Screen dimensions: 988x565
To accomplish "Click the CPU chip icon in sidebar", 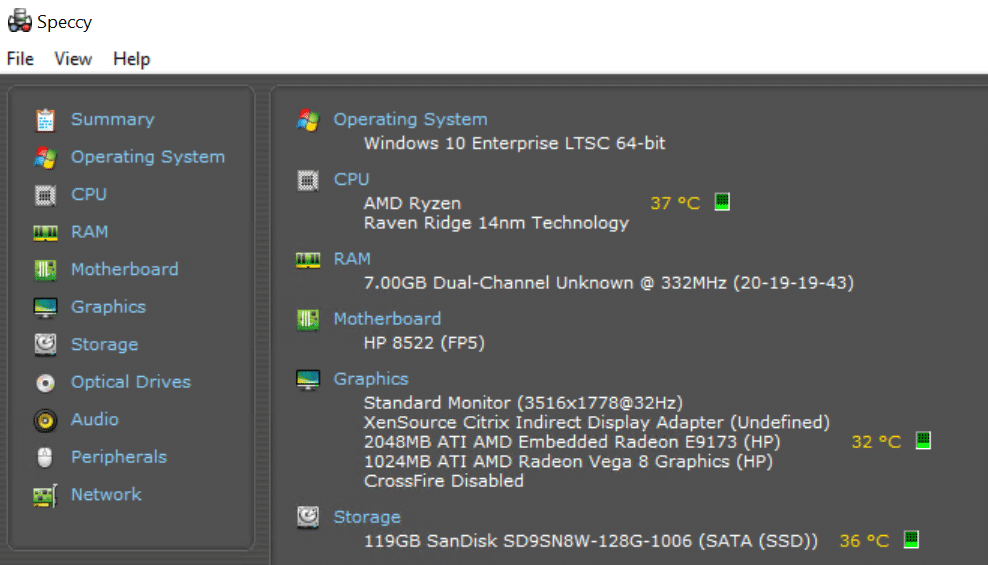I will (x=45, y=195).
